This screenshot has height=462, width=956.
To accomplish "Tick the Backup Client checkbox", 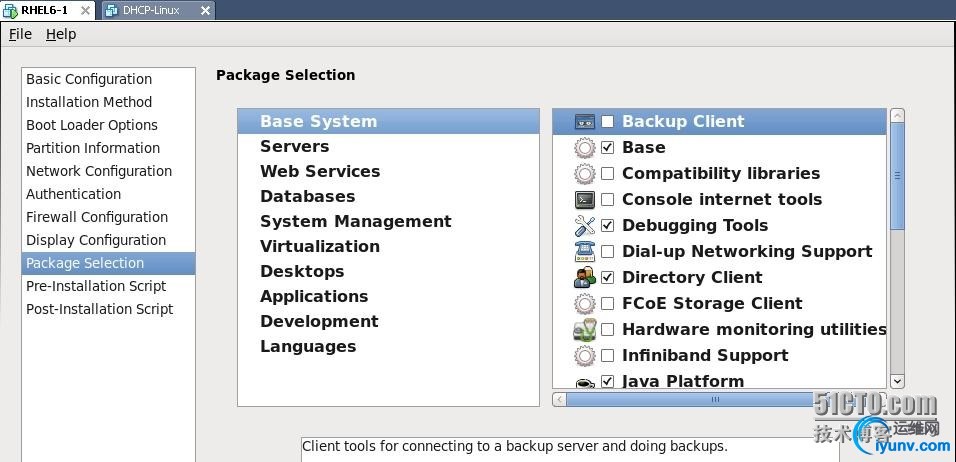I will [607, 122].
